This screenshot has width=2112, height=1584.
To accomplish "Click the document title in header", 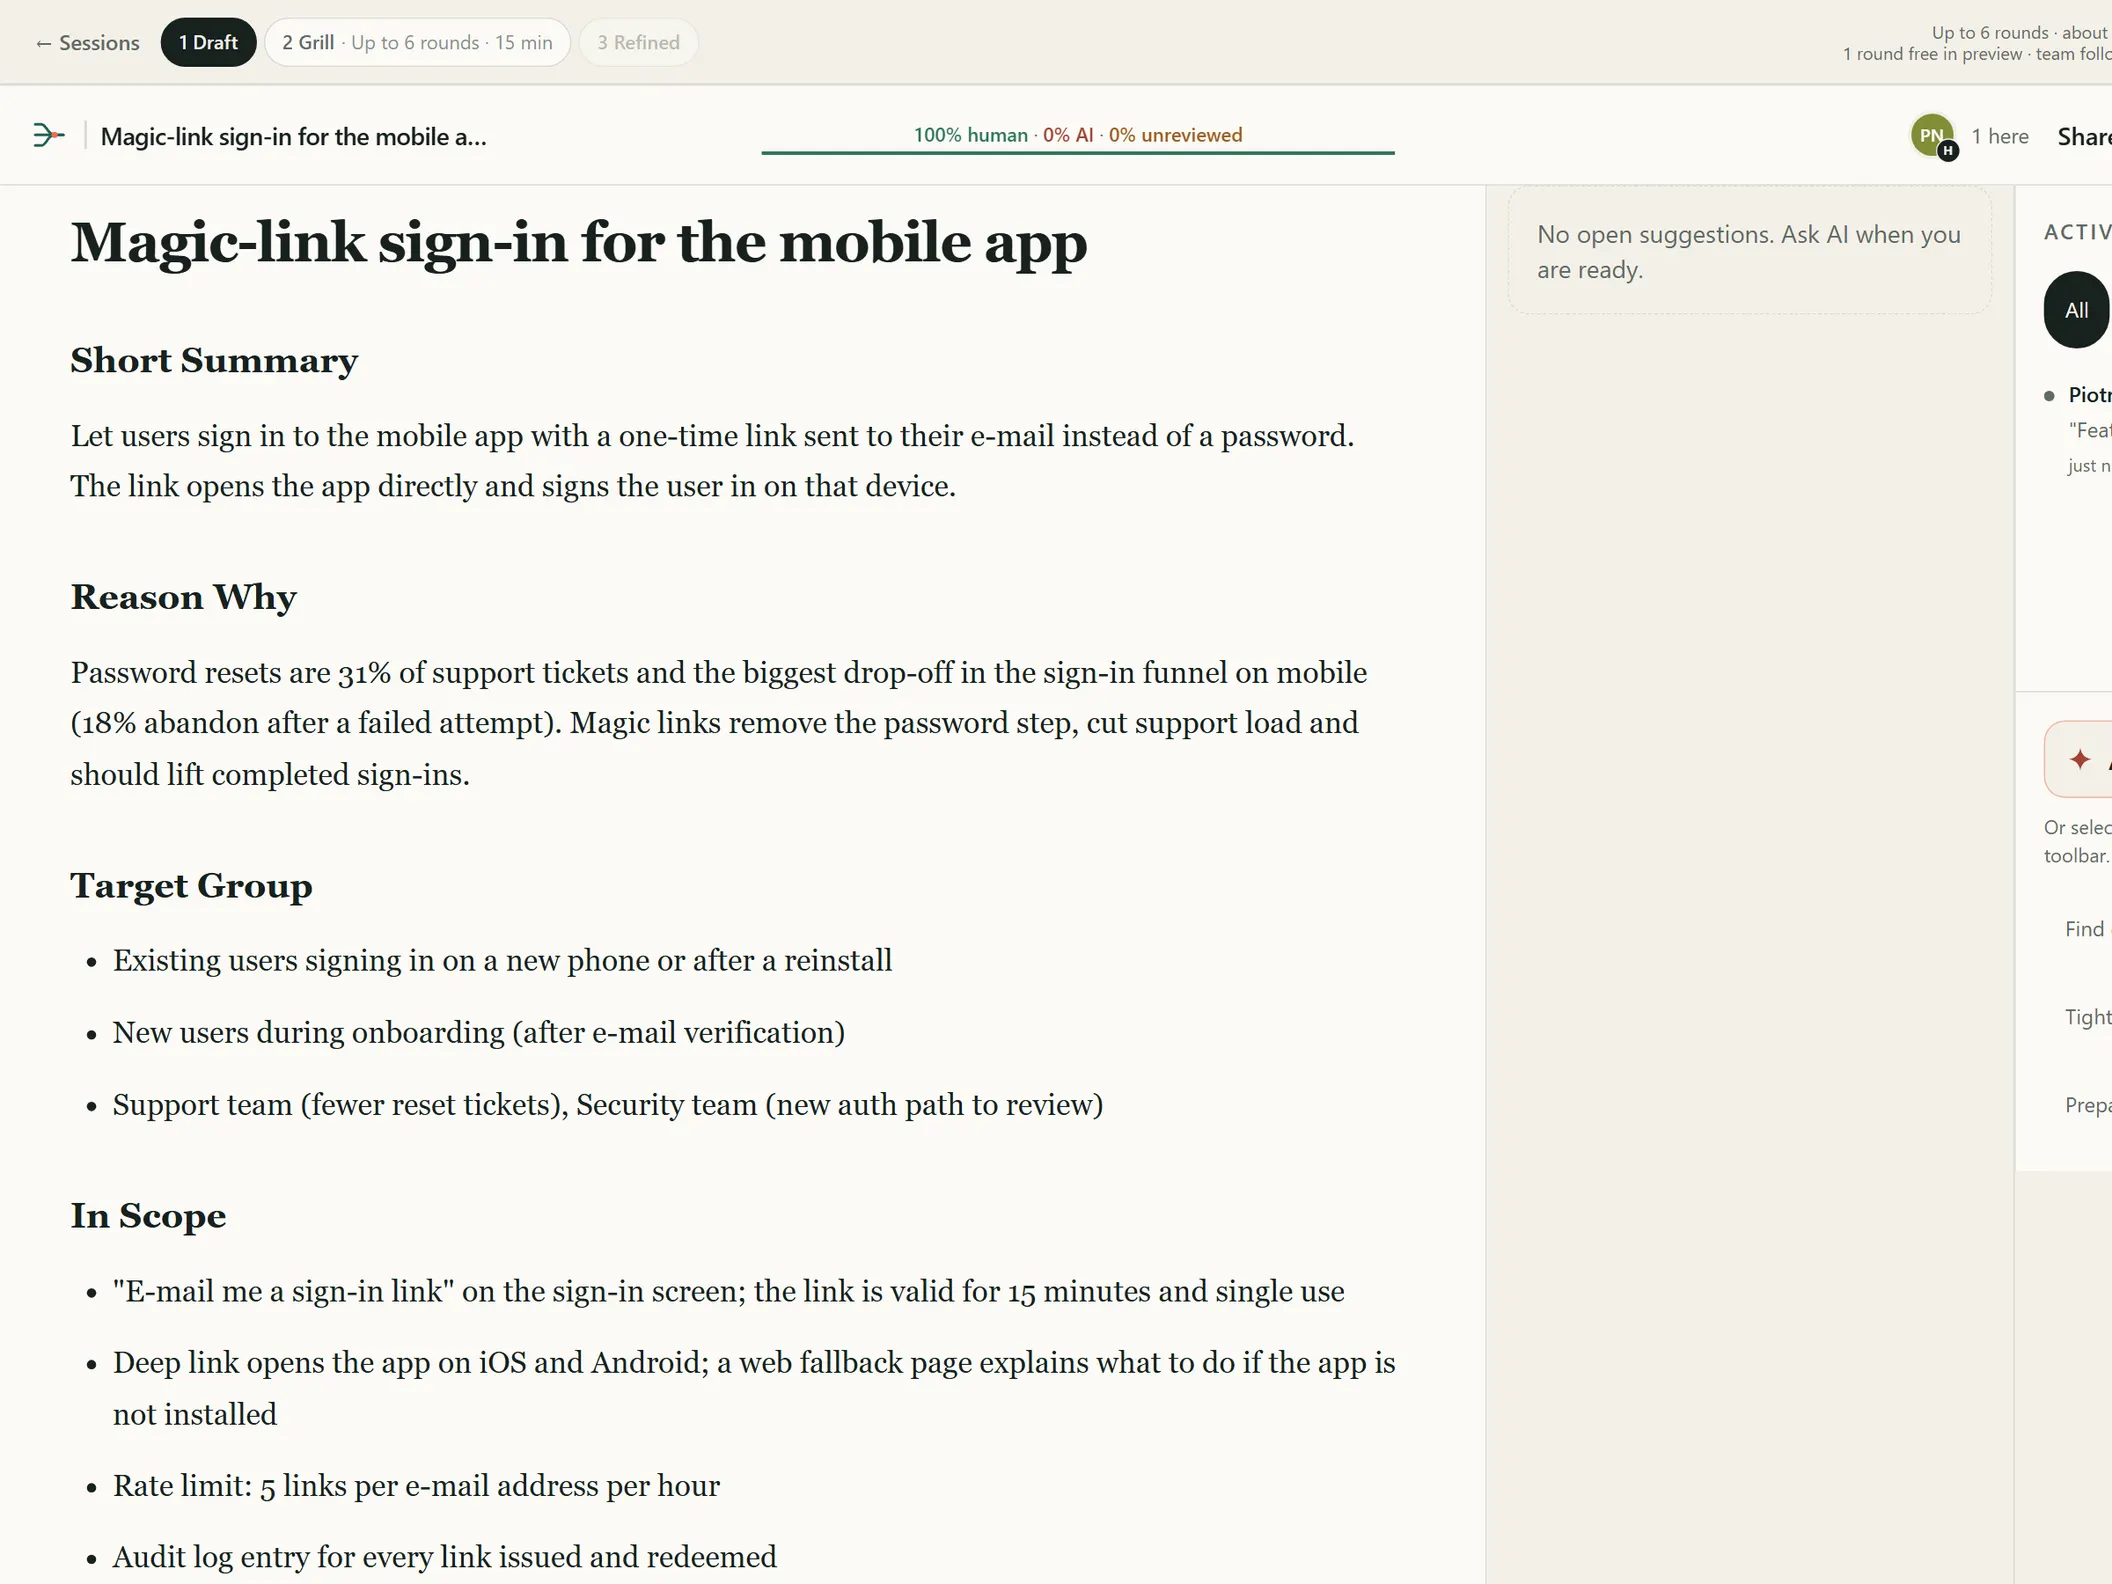I will pyautogui.click(x=294, y=137).
